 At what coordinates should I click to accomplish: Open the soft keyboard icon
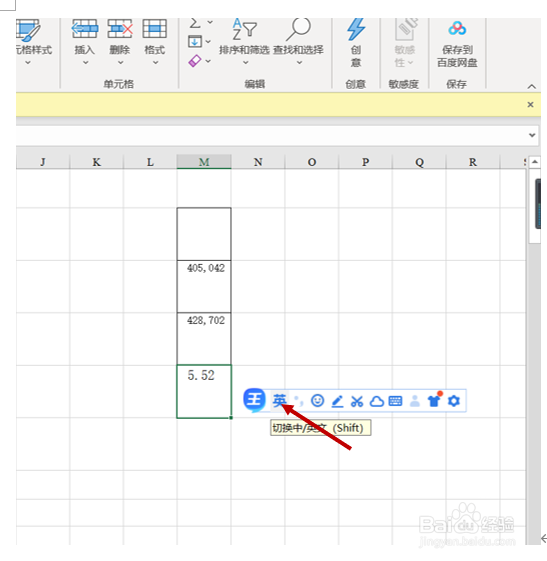tap(395, 401)
